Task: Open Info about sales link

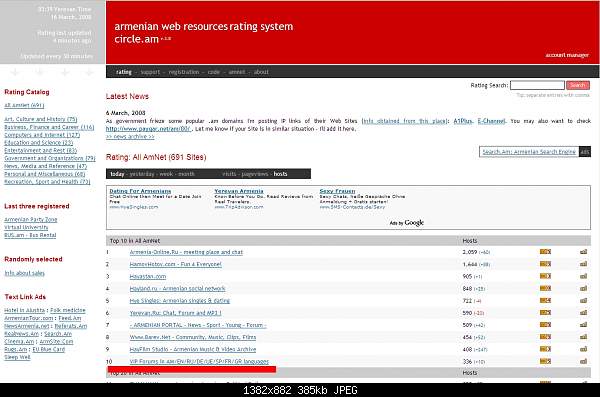Action: click(x=24, y=273)
